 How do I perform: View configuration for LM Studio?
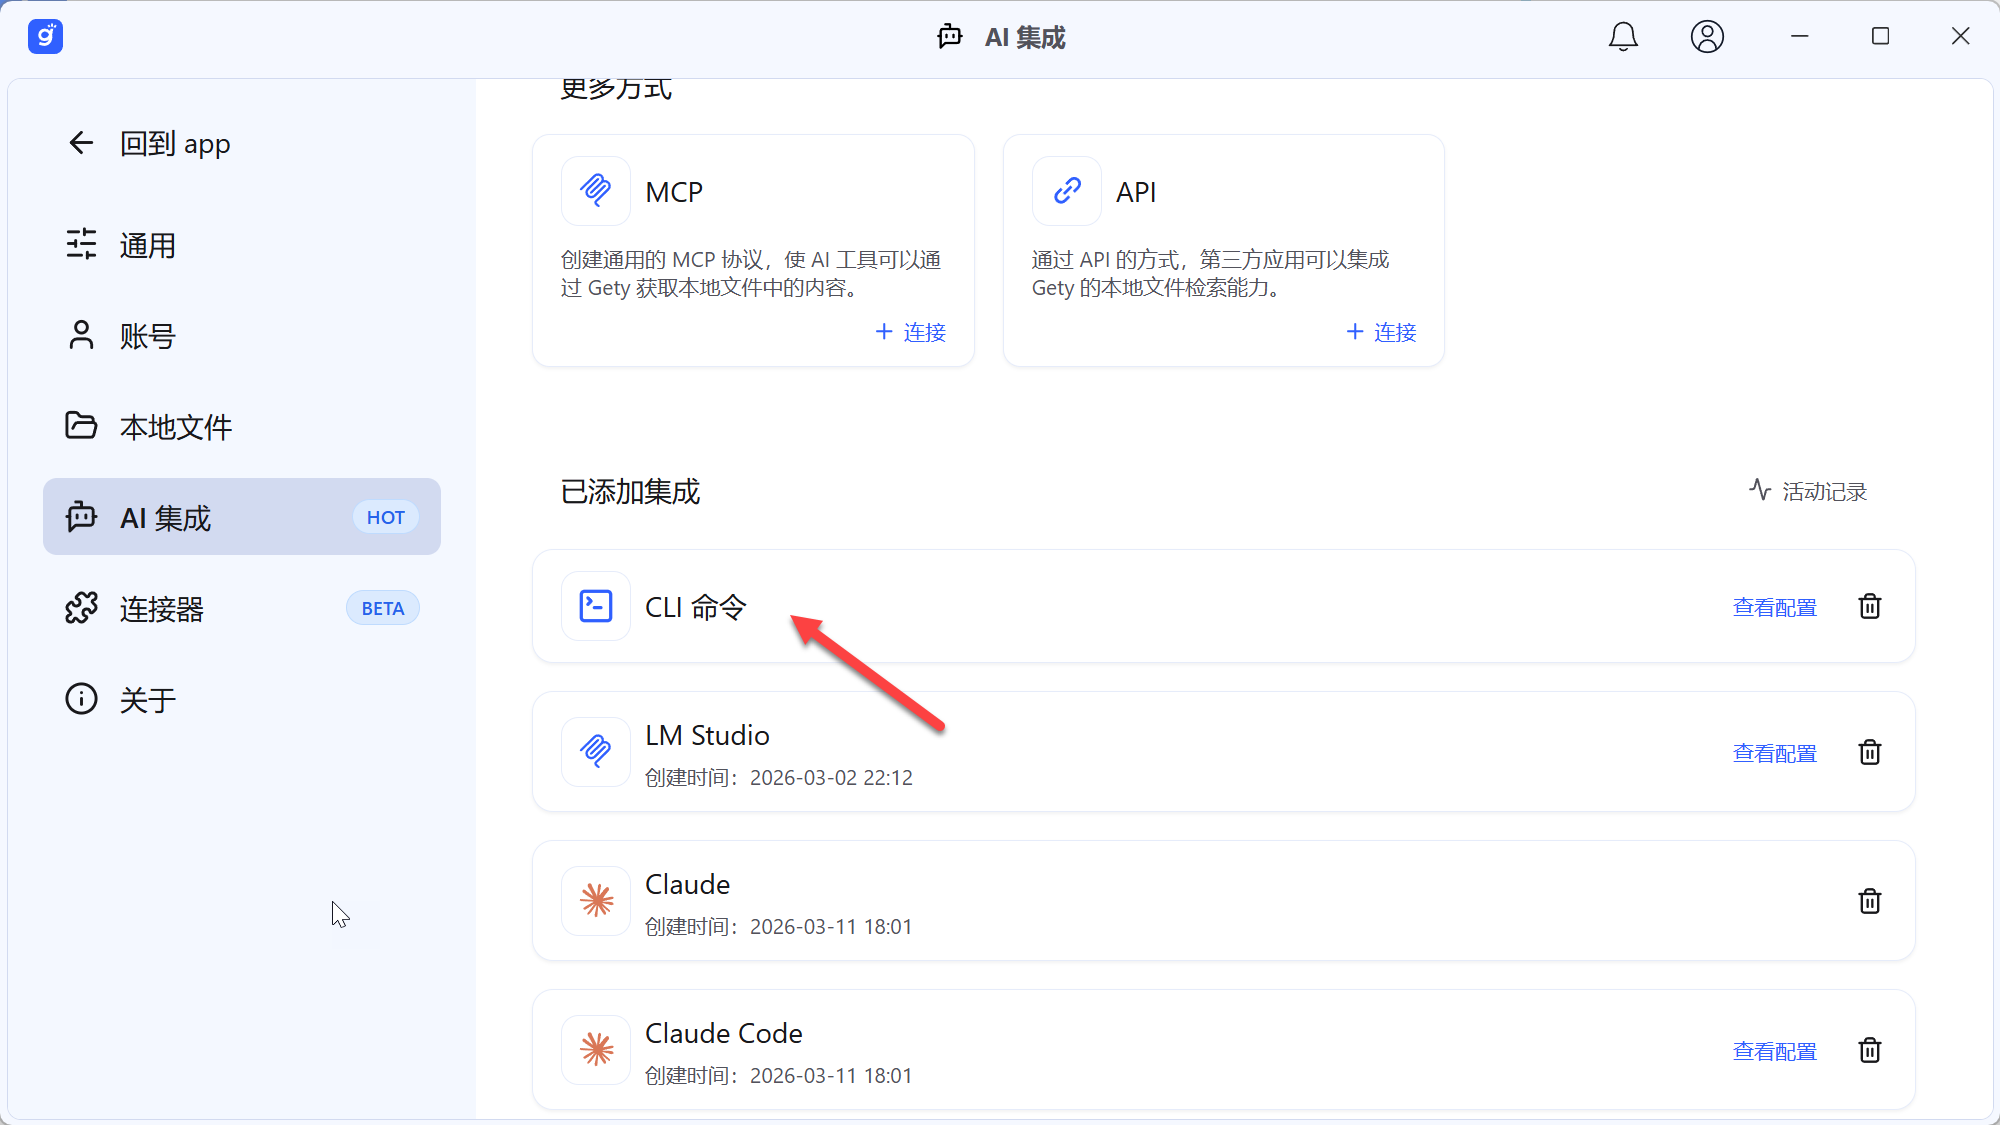1775,753
